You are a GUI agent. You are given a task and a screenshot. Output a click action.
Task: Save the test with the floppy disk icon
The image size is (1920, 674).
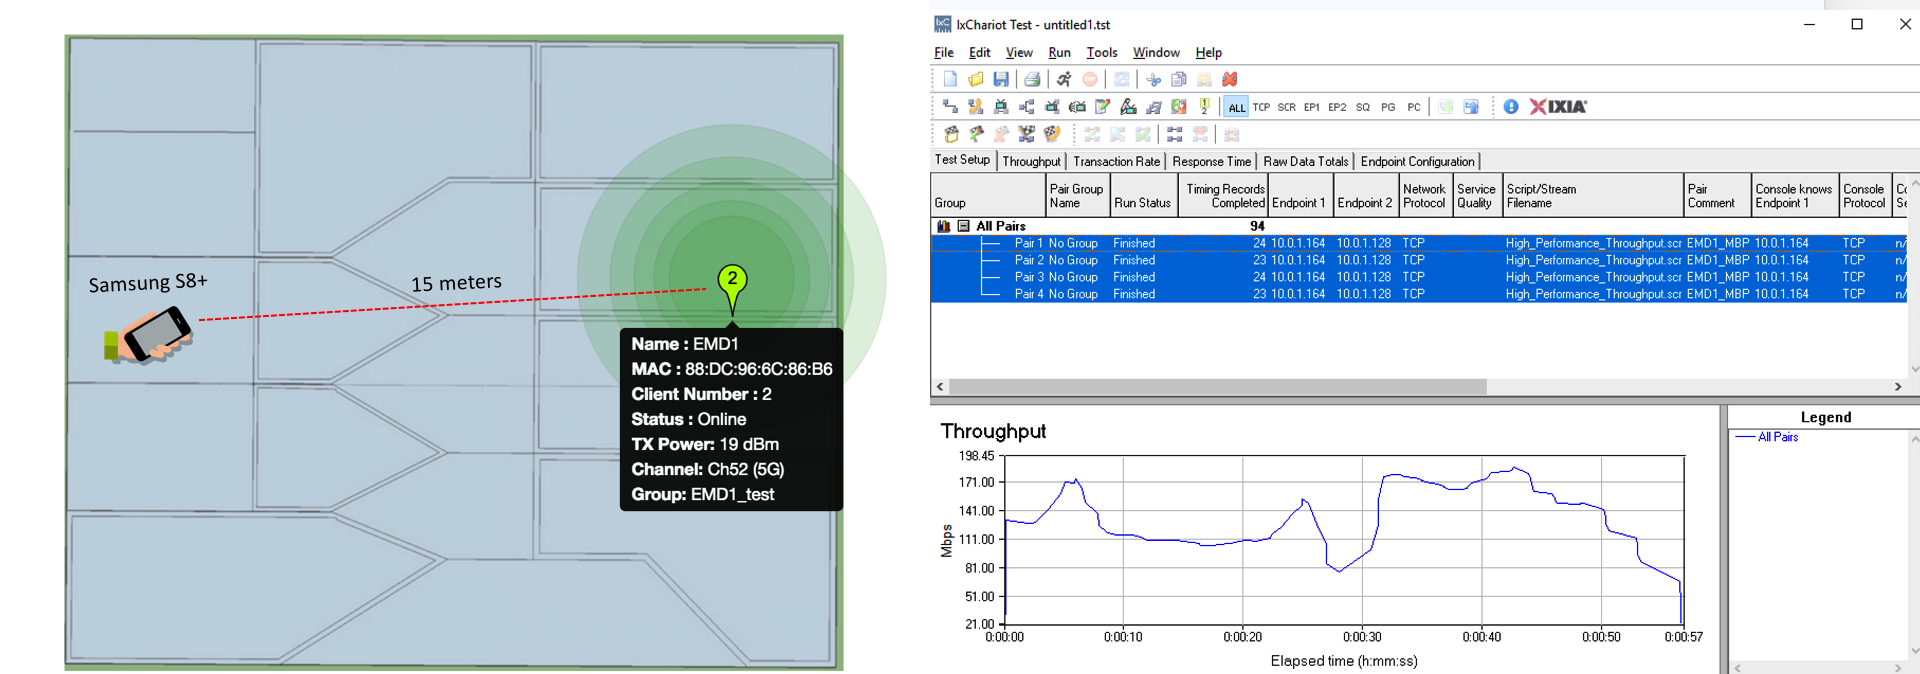point(1001,79)
